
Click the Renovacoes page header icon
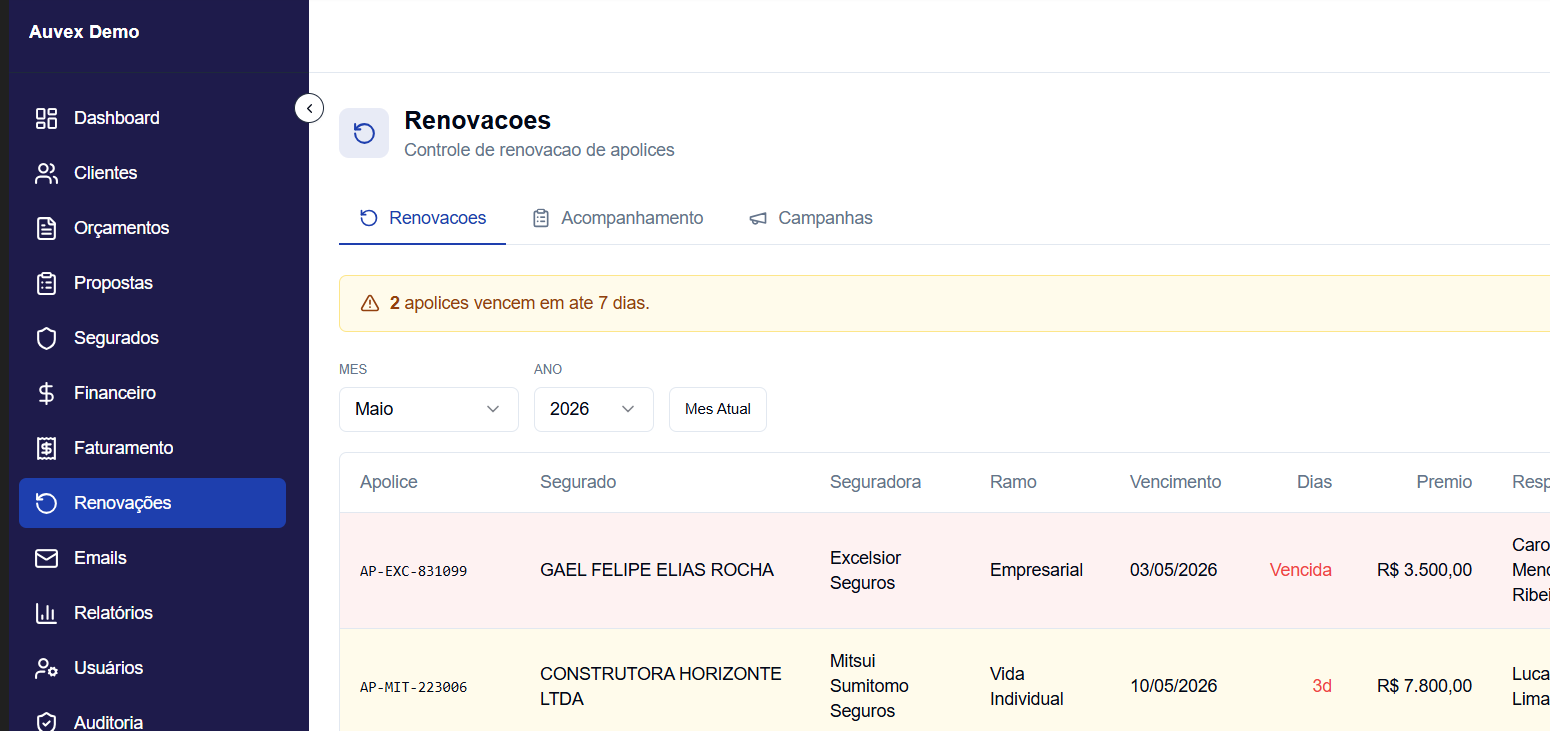pos(364,133)
